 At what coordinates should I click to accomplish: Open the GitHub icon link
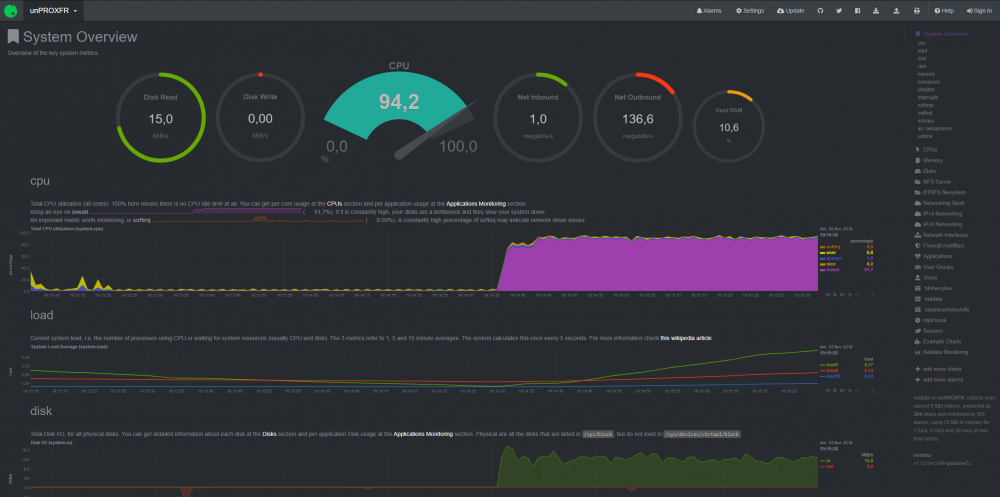(x=821, y=11)
